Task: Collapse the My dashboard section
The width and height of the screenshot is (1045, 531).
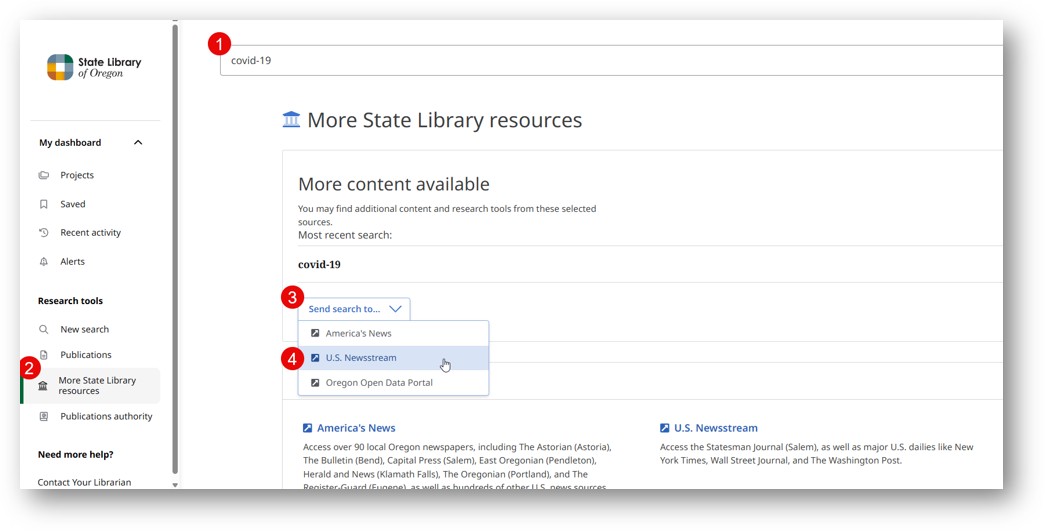Action: 138,143
